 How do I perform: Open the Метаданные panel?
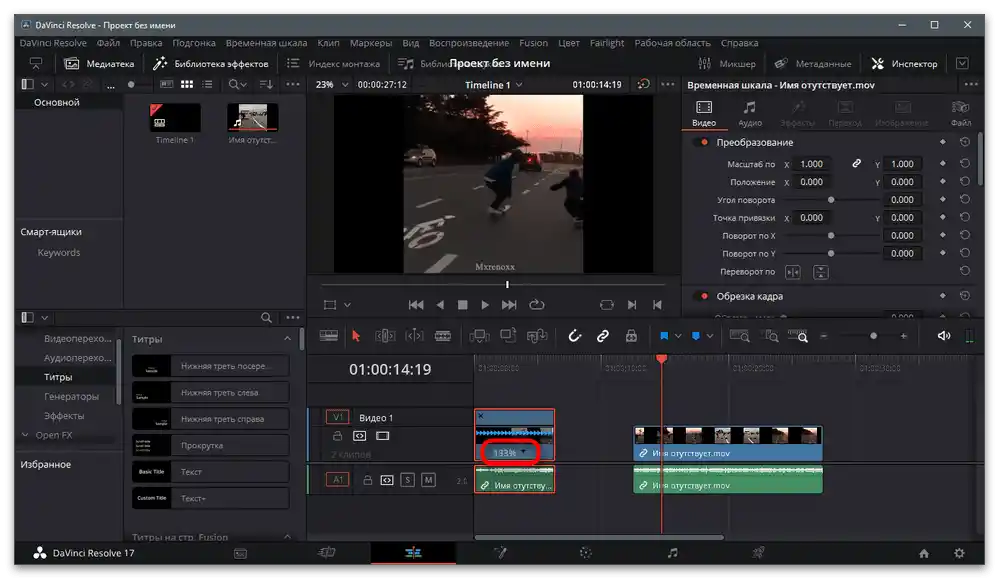point(812,64)
